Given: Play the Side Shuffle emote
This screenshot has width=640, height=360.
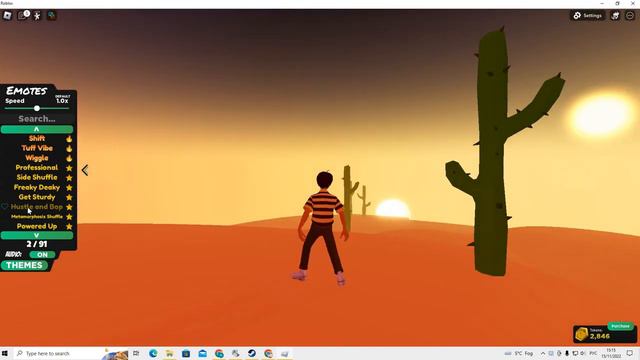Looking at the screenshot, I should 37,178.
